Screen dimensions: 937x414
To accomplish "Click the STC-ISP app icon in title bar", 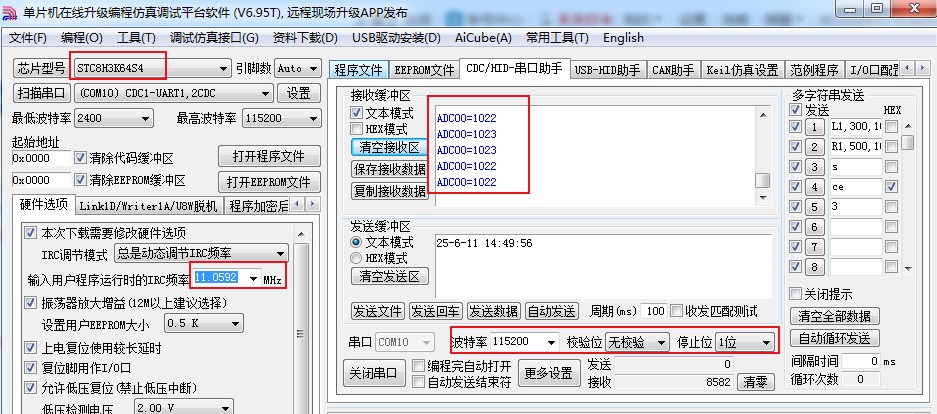I will click(x=10, y=13).
